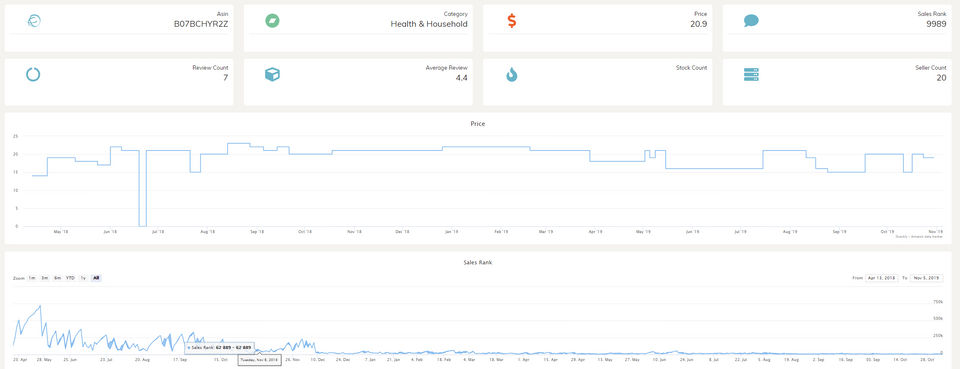This screenshot has height=369, width=960.
Task: Click the average review value 4.4
Action: pos(462,78)
